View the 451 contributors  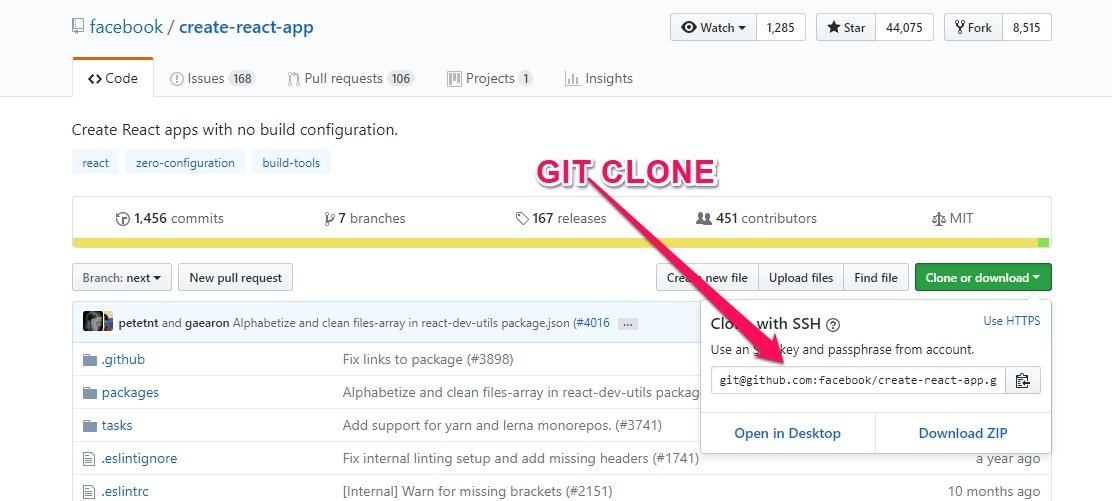[757, 219]
